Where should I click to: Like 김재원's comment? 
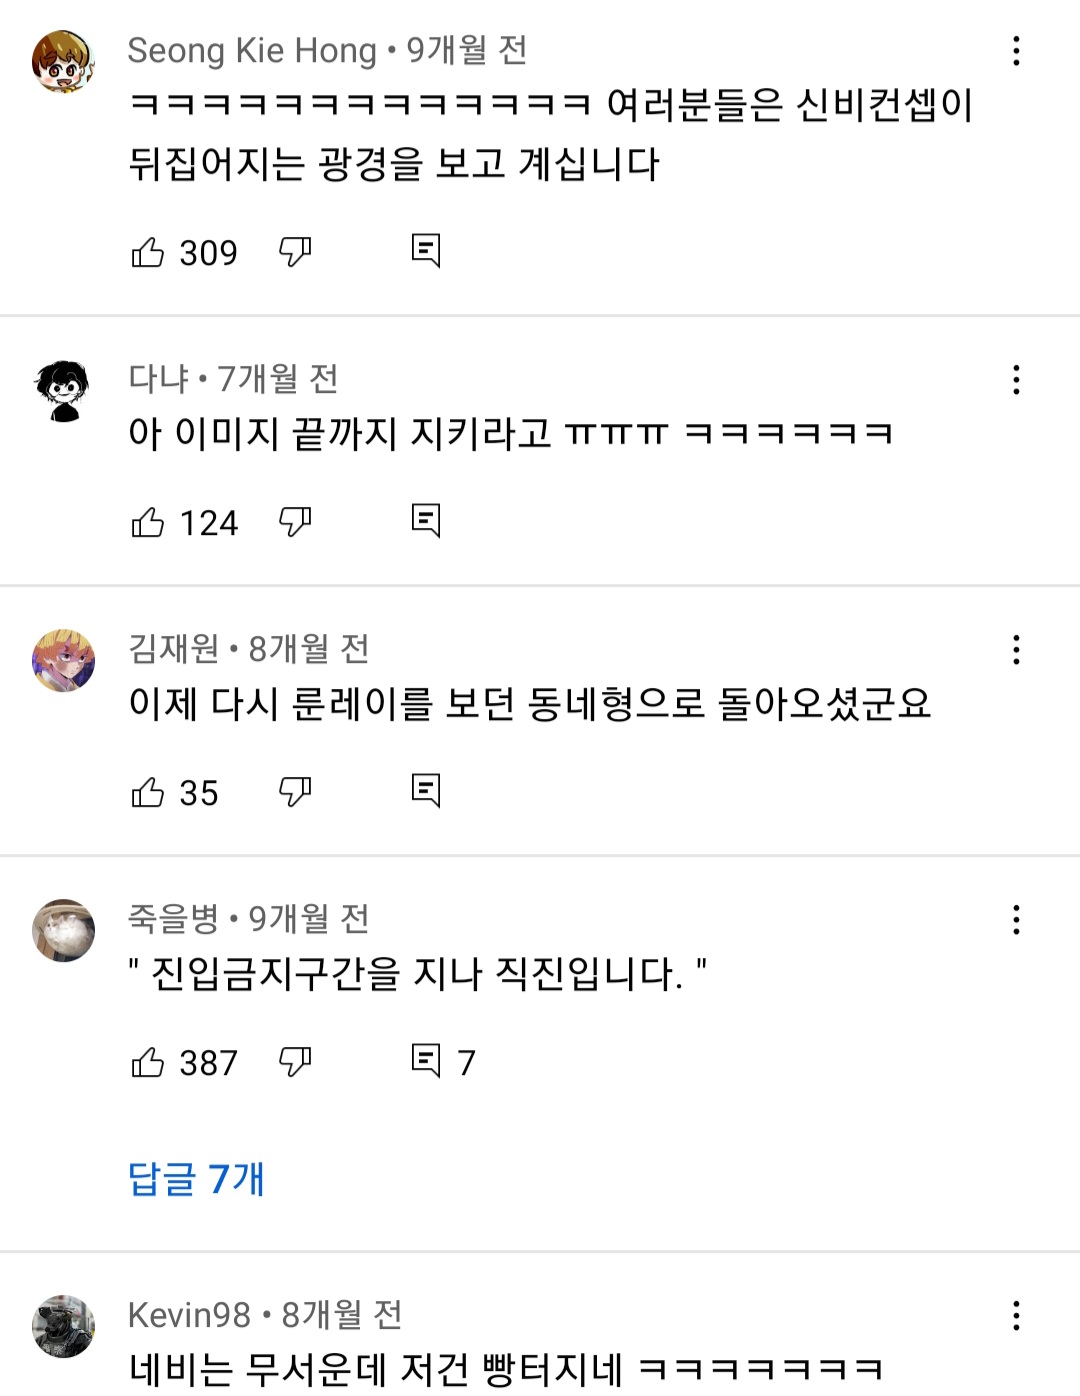click(x=148, y=792)
